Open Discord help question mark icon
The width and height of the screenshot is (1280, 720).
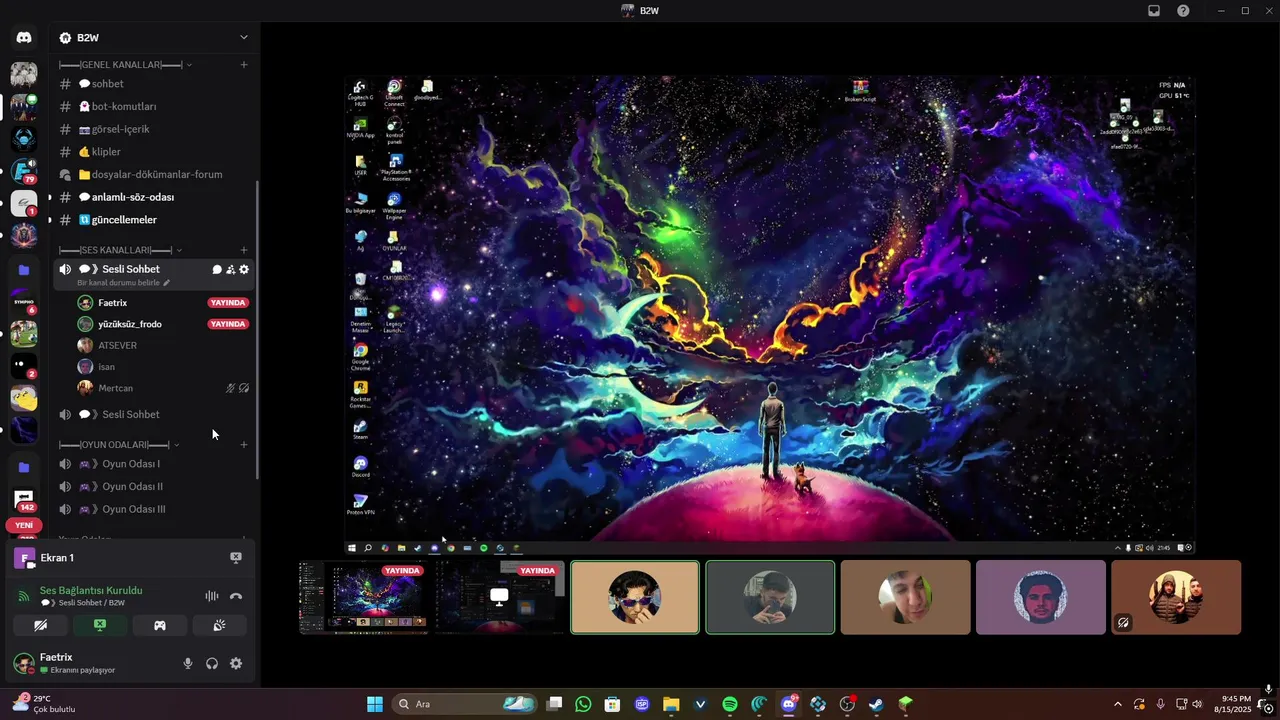coord(1183,11)
